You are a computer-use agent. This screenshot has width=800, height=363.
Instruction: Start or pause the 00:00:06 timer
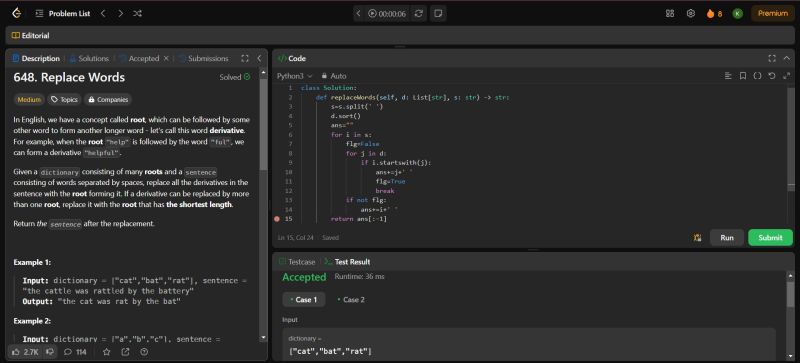(x=387, y=14)
